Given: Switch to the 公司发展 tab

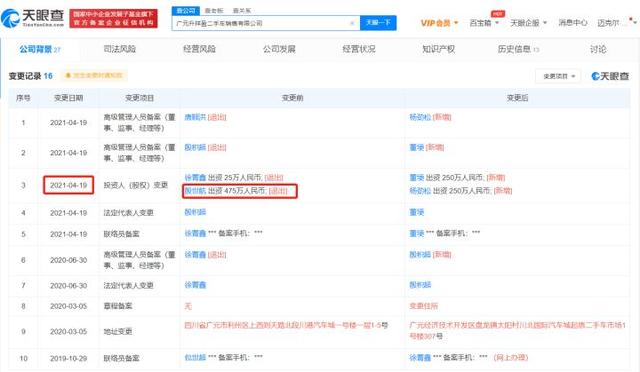Looking at the screenshot, I should 279,49.
